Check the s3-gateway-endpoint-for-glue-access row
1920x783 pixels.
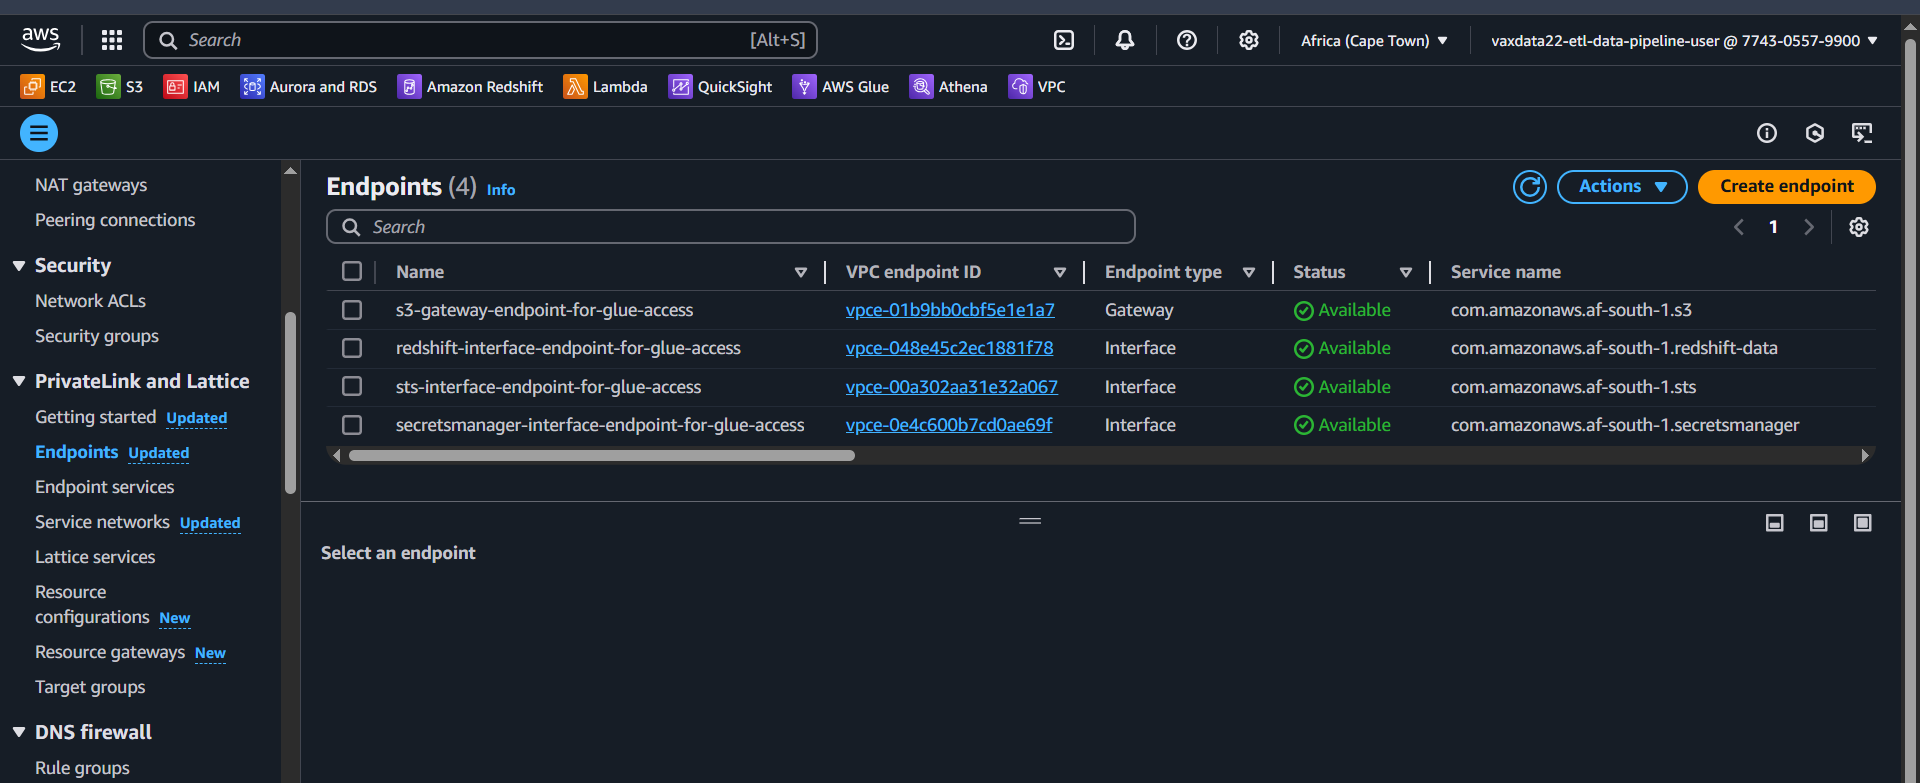pos(352,310)
